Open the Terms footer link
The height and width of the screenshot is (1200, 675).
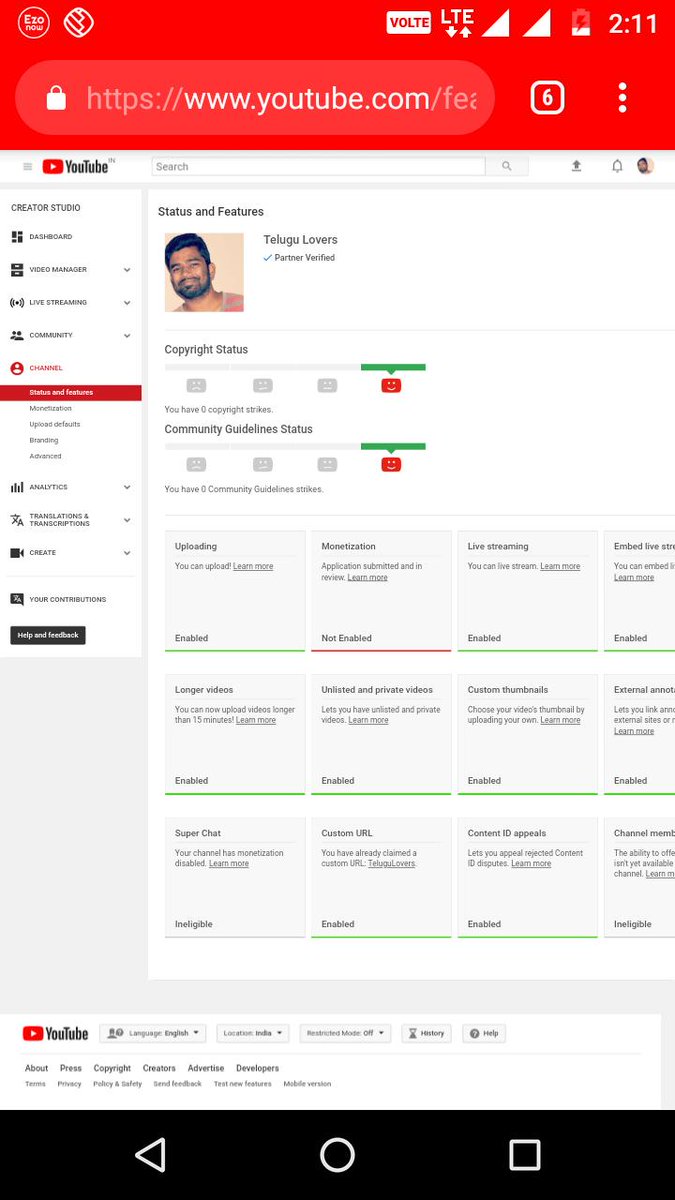(x=35, y=1084)
